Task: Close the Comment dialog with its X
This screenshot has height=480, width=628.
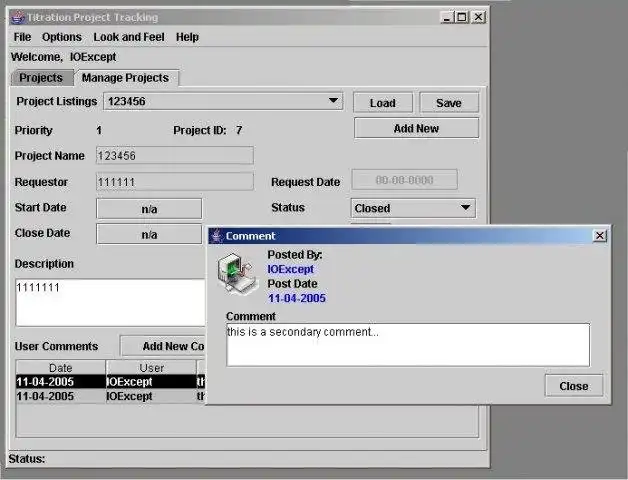Action: click(x=600, y=236)
